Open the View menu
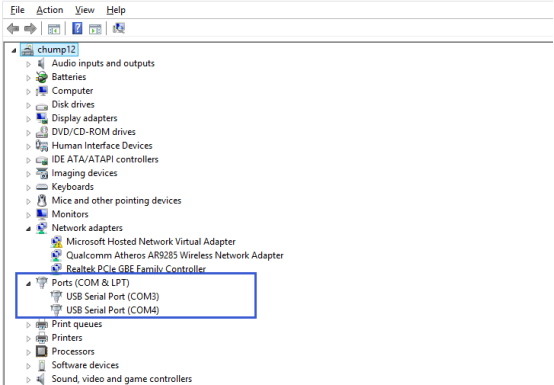 click(x=85, y=10)
